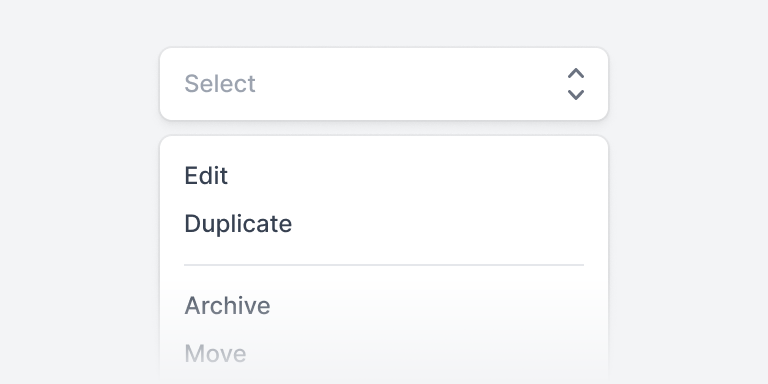Click the Select placeholder text
Image resolution: width=768 pixels, height=384 pixels.
tap(219, 84)
